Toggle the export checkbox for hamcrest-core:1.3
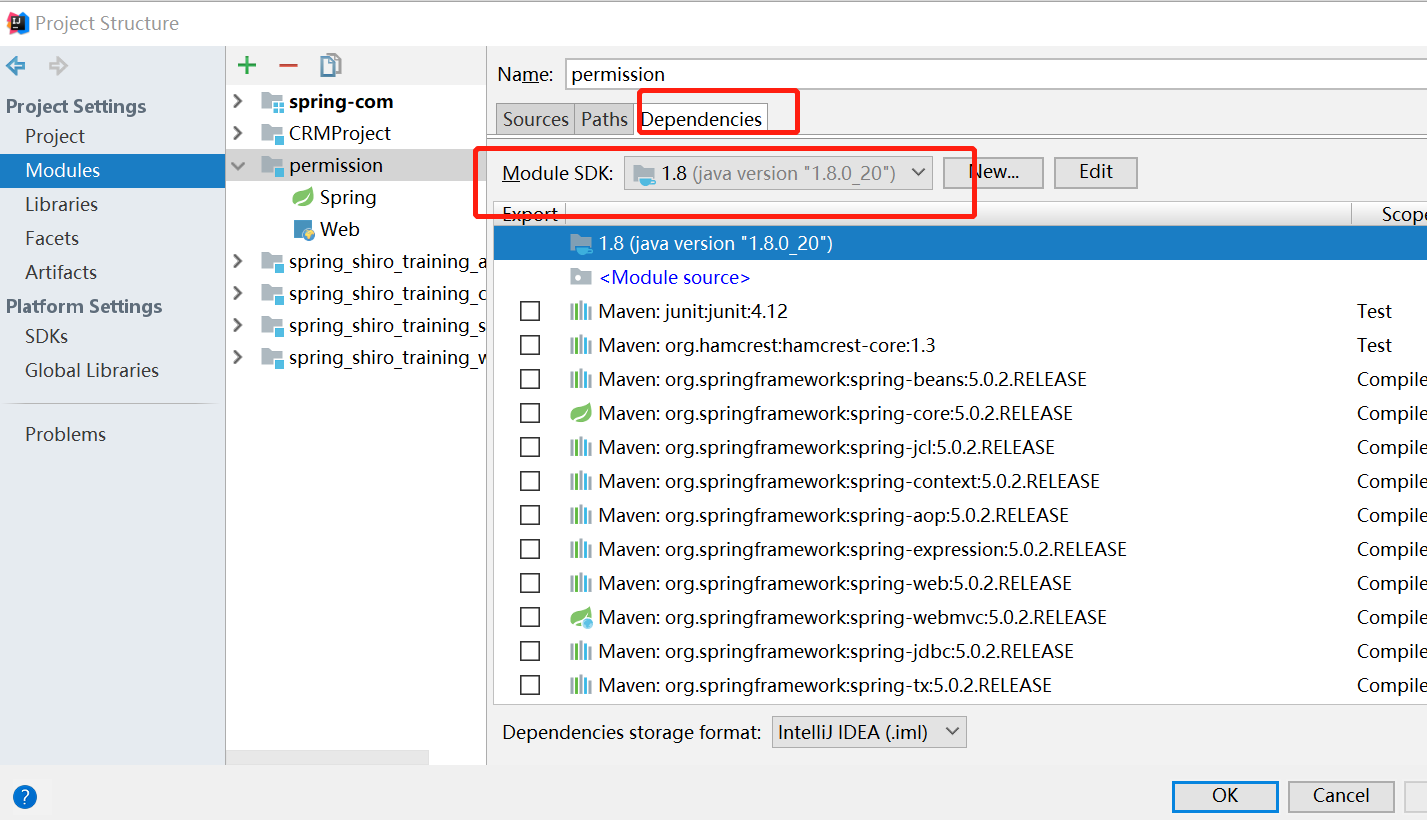1427x820 pixels. [x=530, y=345]
